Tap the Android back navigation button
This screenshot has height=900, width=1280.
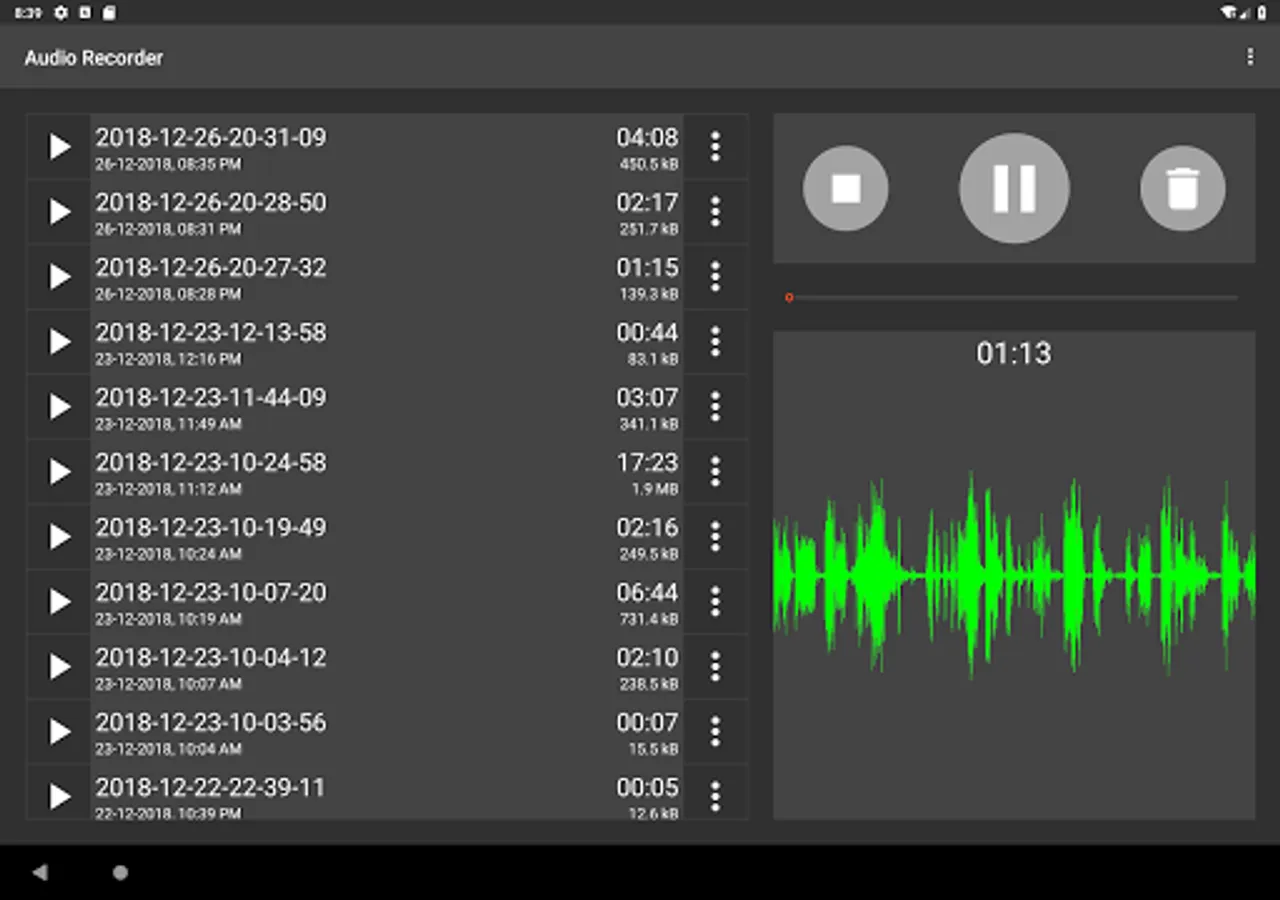click(40, 872)
